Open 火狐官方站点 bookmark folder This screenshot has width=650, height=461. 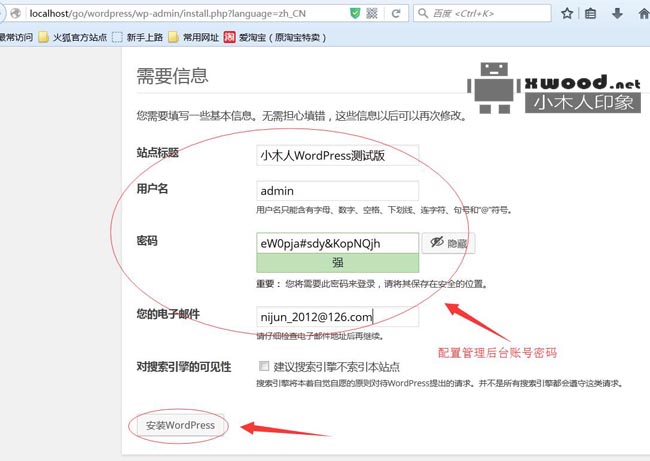(73, 37)
